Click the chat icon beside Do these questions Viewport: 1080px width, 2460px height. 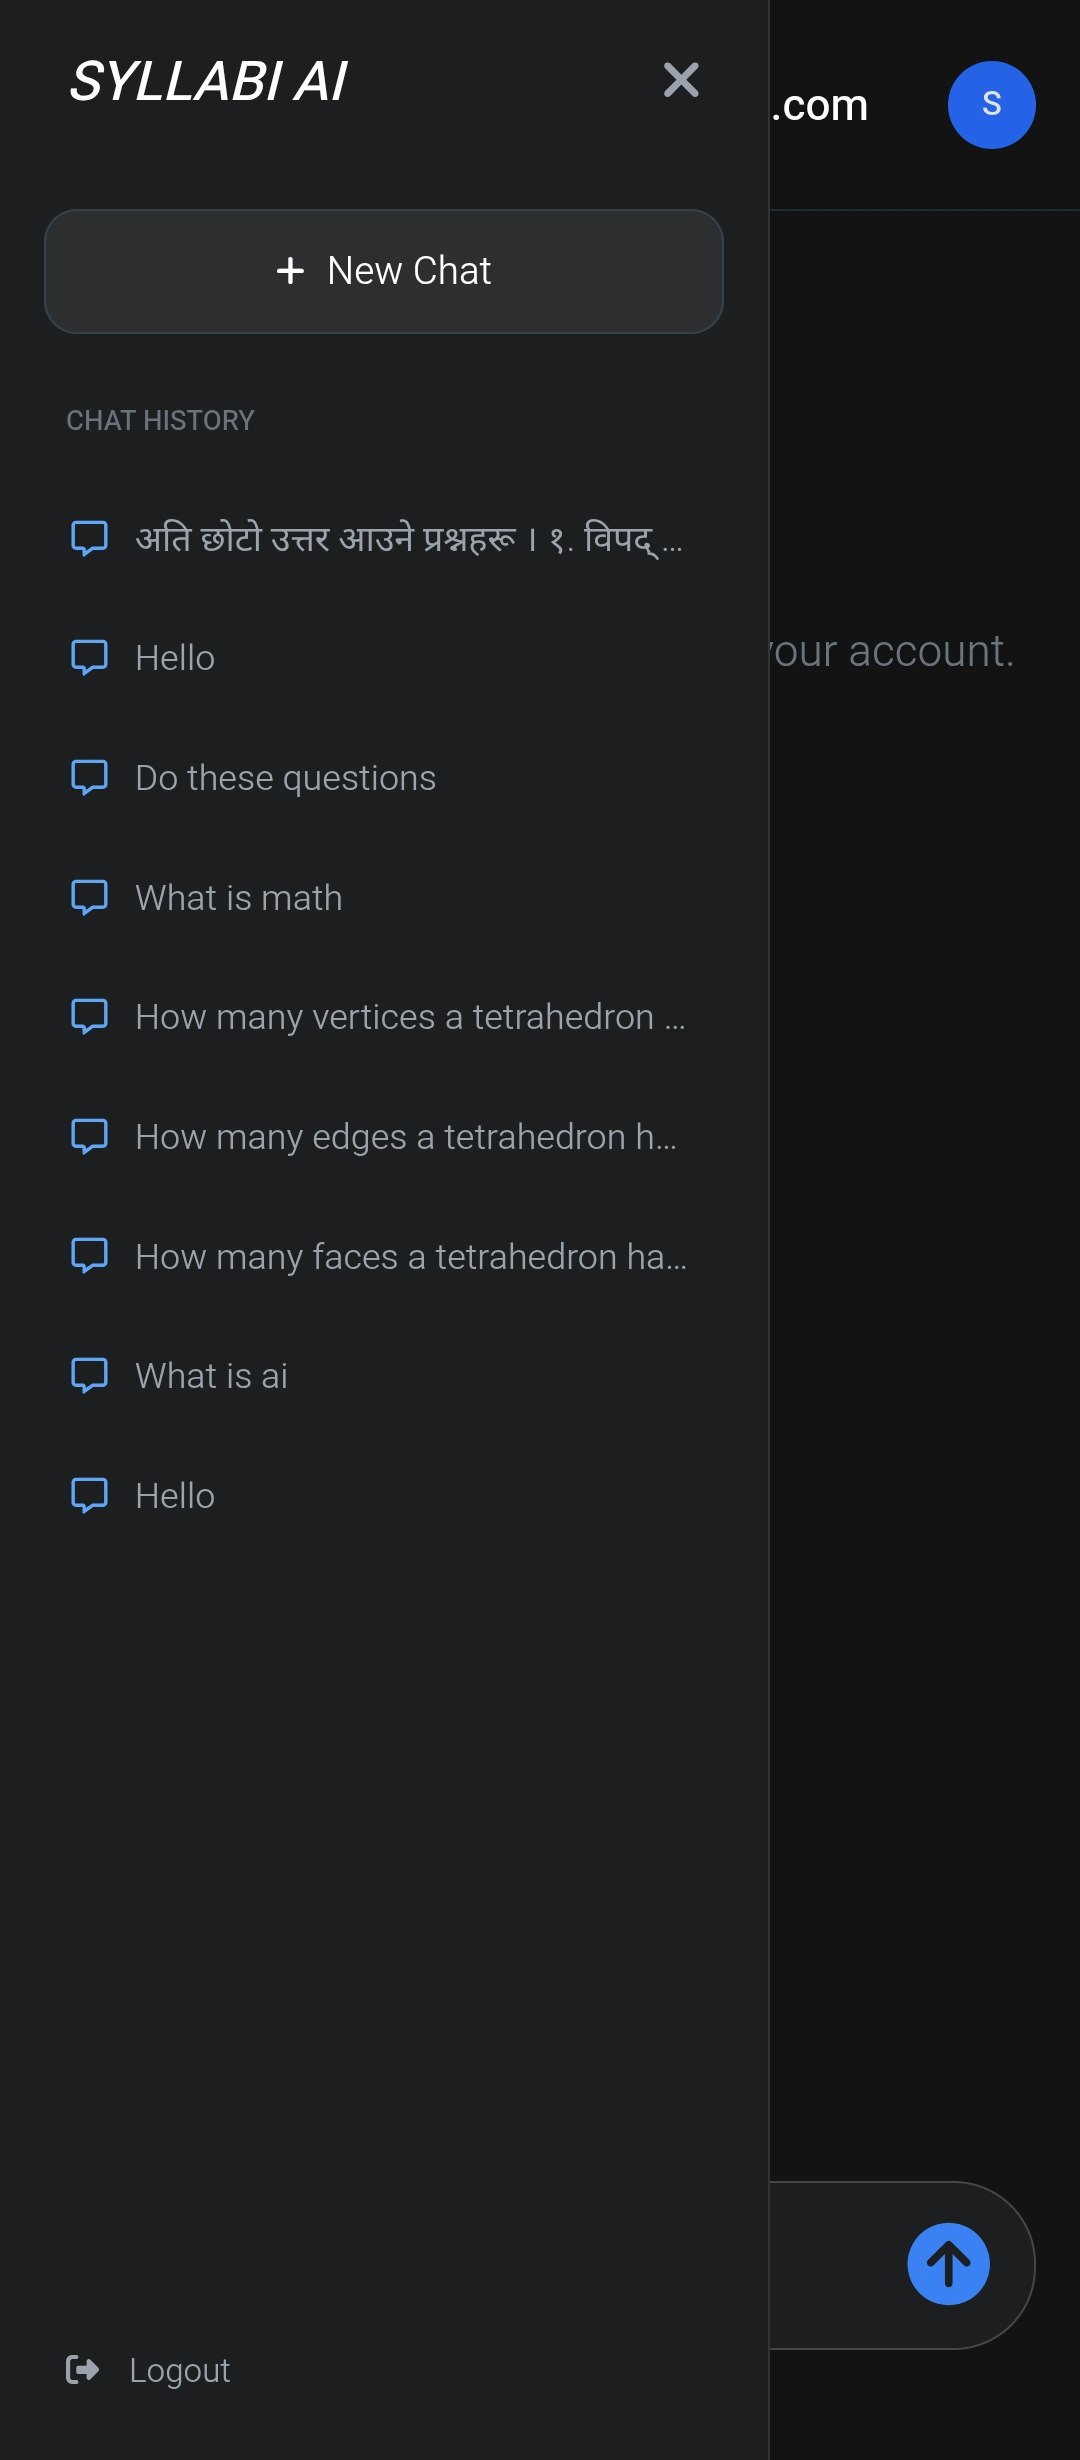tap(91, 777)
